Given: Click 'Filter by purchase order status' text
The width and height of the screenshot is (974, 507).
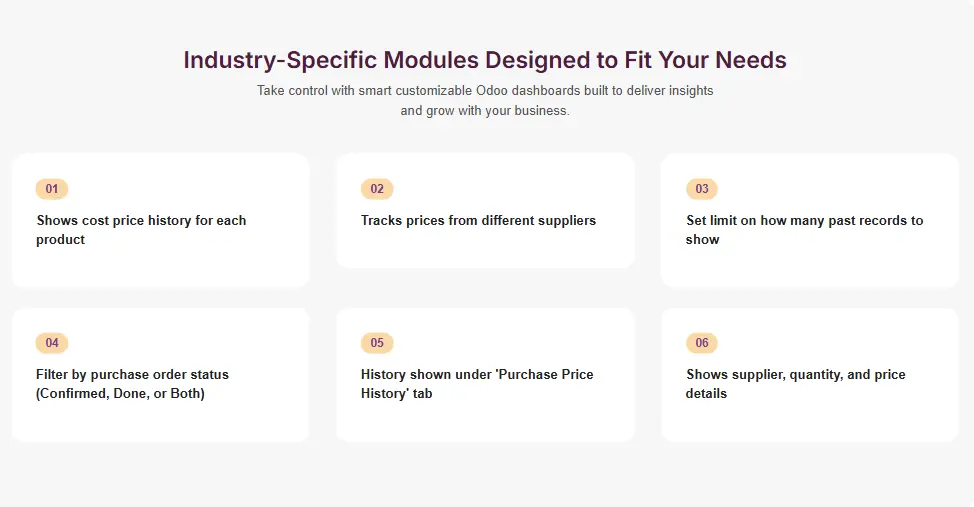Looking at the screenshot, I should tap(132, 374).
